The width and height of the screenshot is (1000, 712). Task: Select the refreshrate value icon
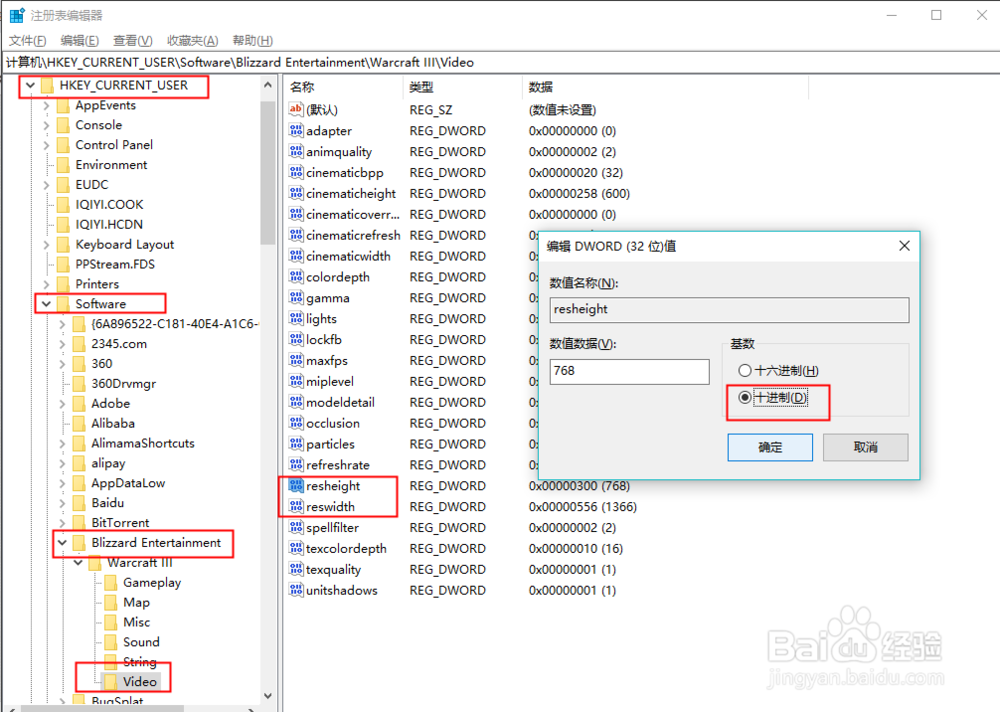(296, 464)
